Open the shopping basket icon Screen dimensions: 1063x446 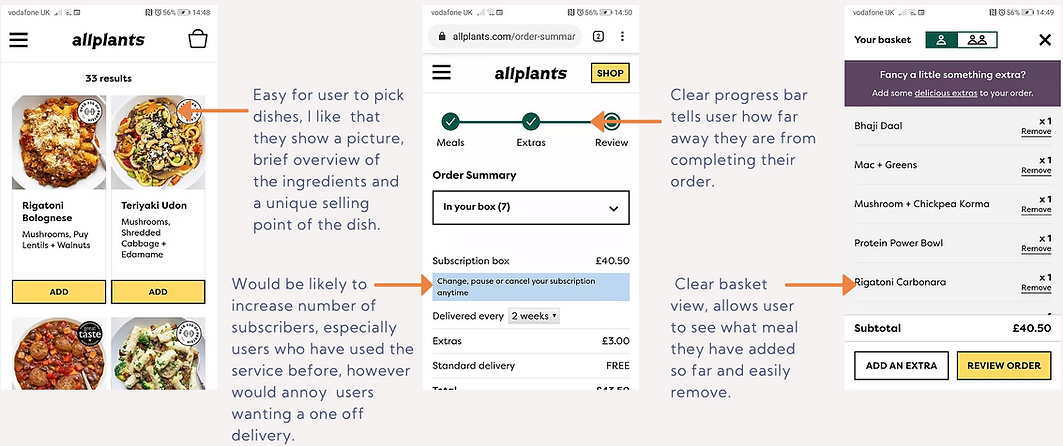point(198,39)
